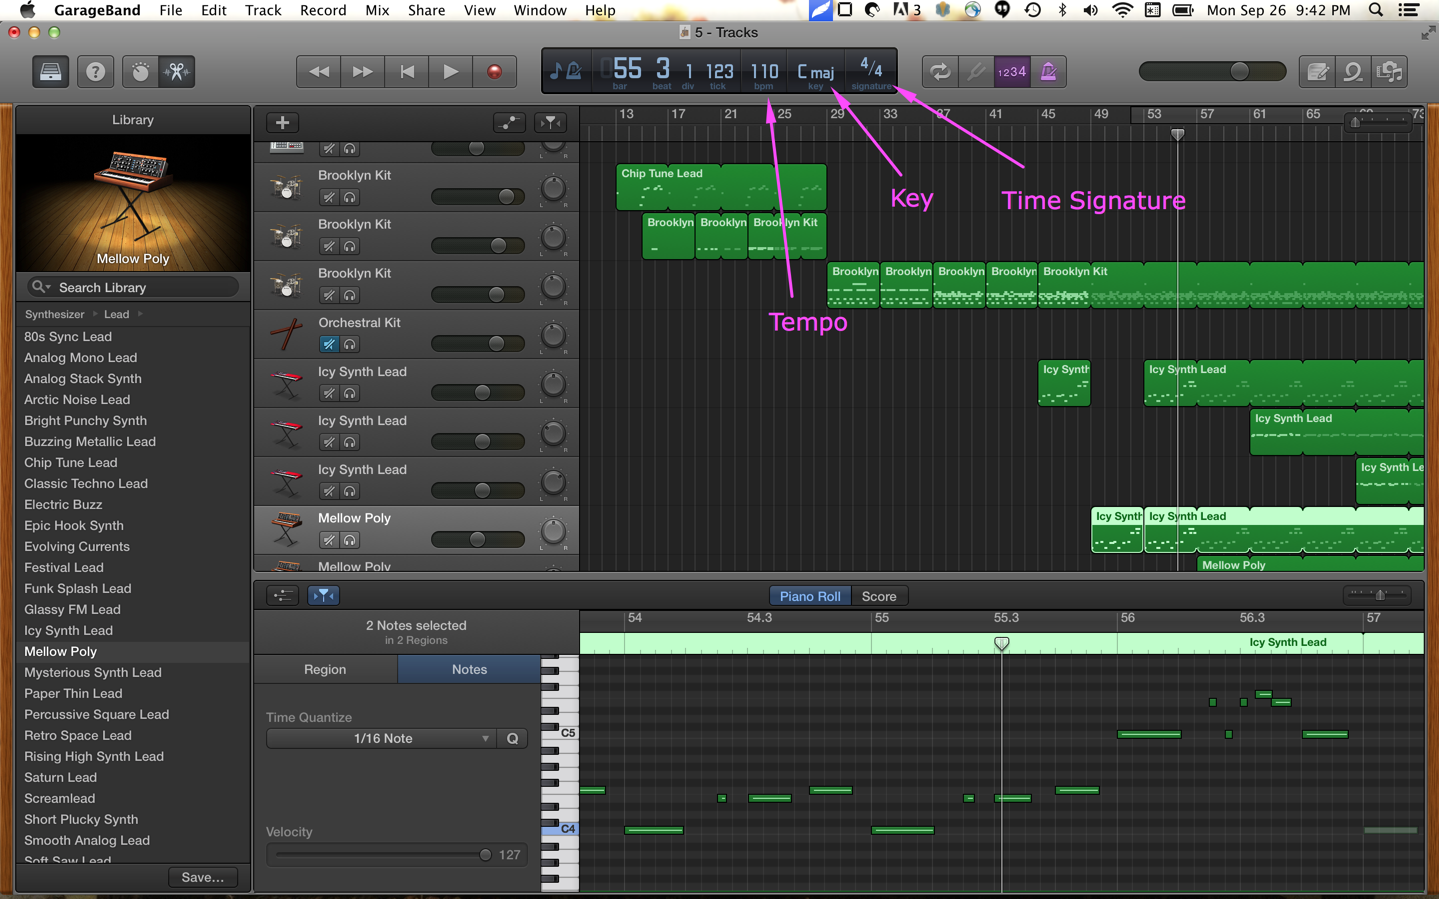Toggle the Cycle loop button
The image size is (1439, 899).
click(939, 72)
